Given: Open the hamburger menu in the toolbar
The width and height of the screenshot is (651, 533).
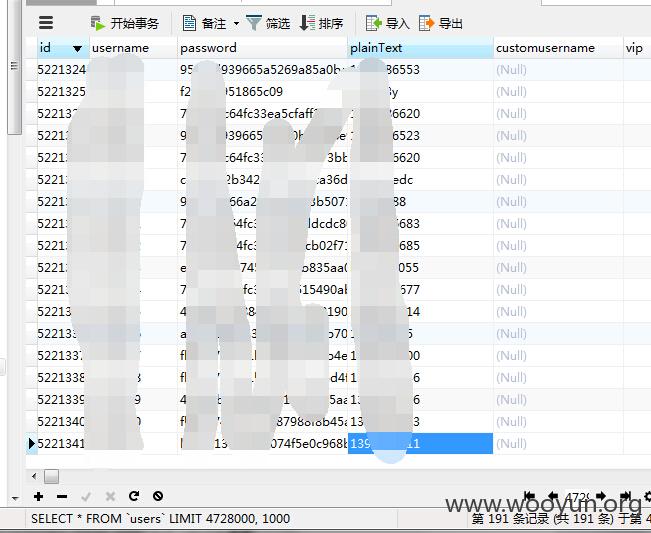Looking at the screenshot, I should [46, 23].
